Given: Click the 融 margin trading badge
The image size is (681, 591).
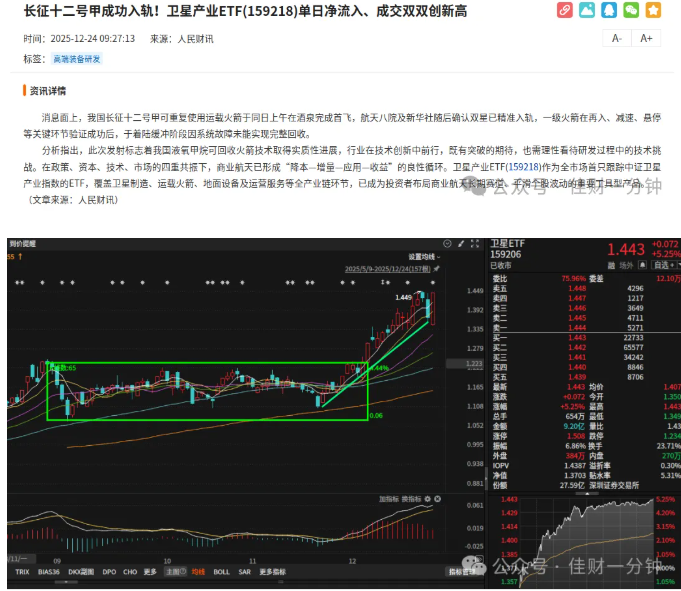Looking at the screenshot, I should (x=611, y=265).
